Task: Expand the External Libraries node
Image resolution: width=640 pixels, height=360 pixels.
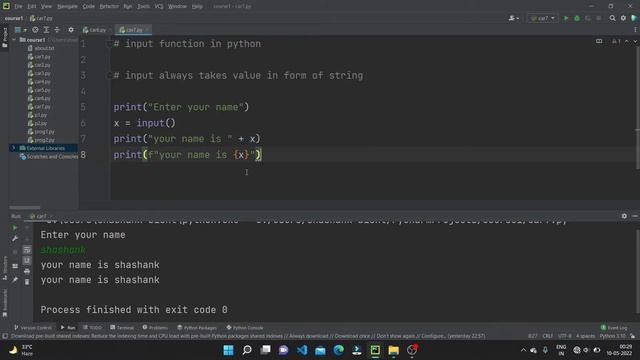Action: 13,148
